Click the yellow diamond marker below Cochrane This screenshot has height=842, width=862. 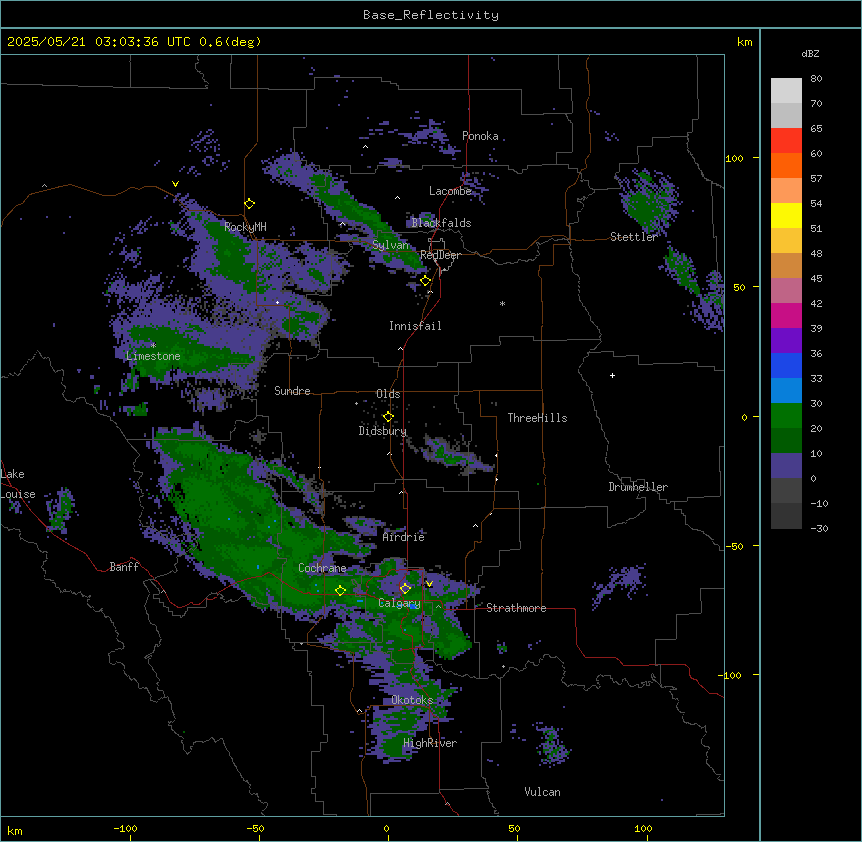coord(340,590)
